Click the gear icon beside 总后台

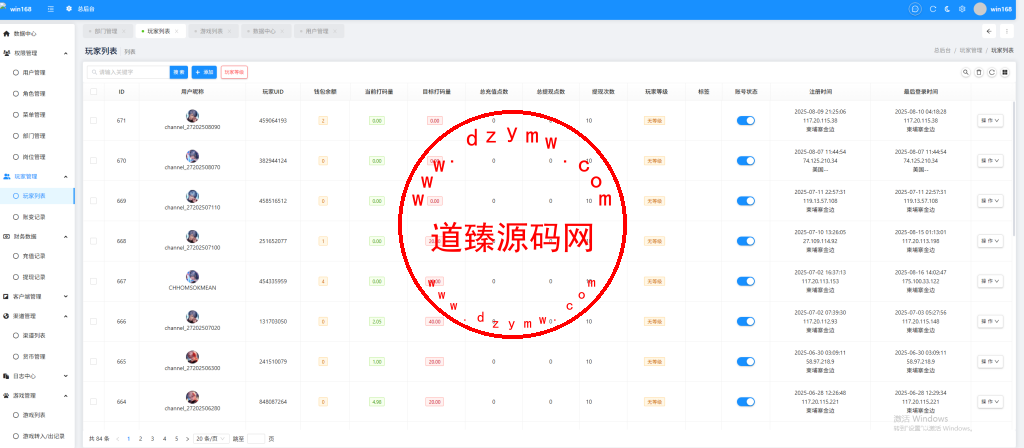click(x=69, y=9)
